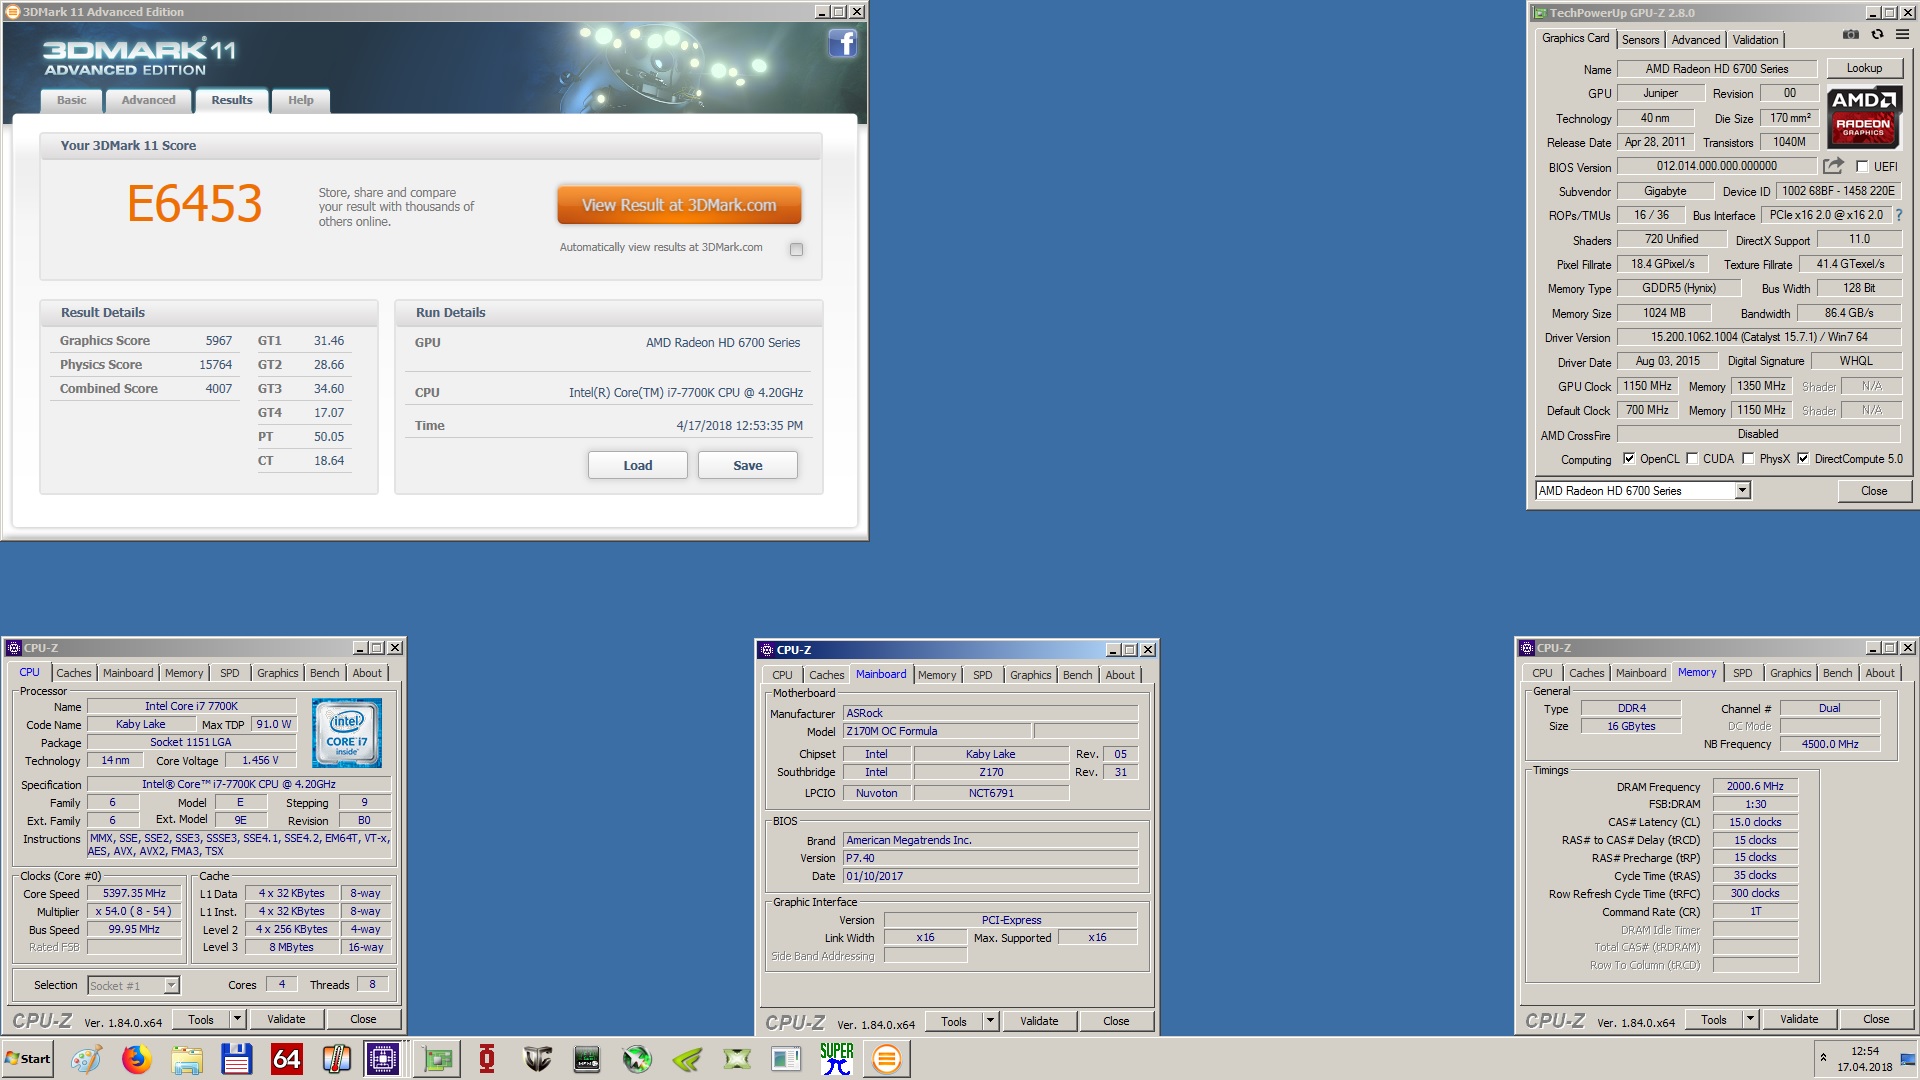Open the Validation tab in GPU-Z
The image size is (1920, 1080).
pos(1755,40)
